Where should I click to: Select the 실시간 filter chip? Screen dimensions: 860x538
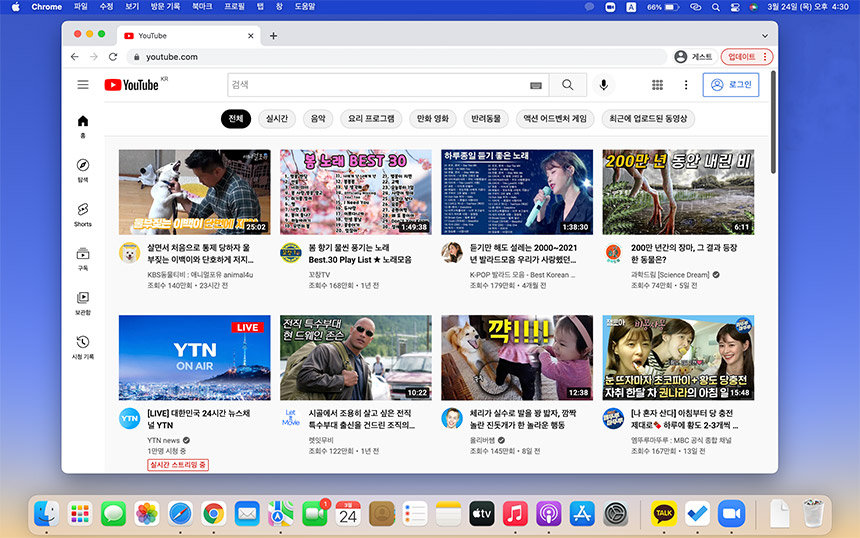coord(277,118)
